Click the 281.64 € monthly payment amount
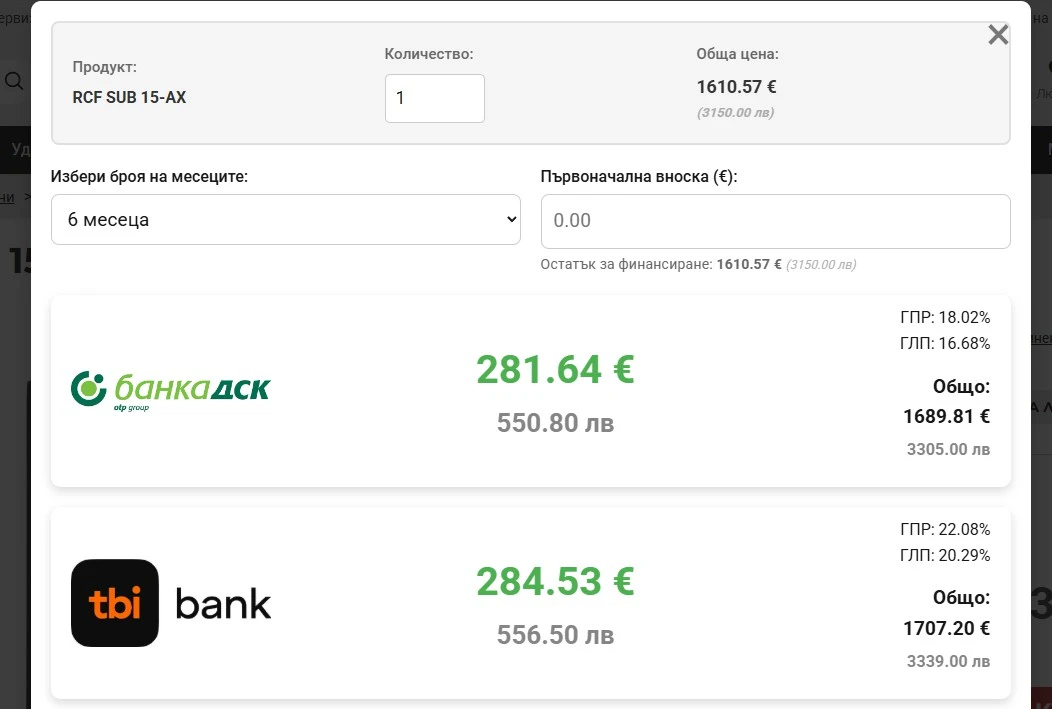Screen dimensions: 1052x709 point(554,369)
